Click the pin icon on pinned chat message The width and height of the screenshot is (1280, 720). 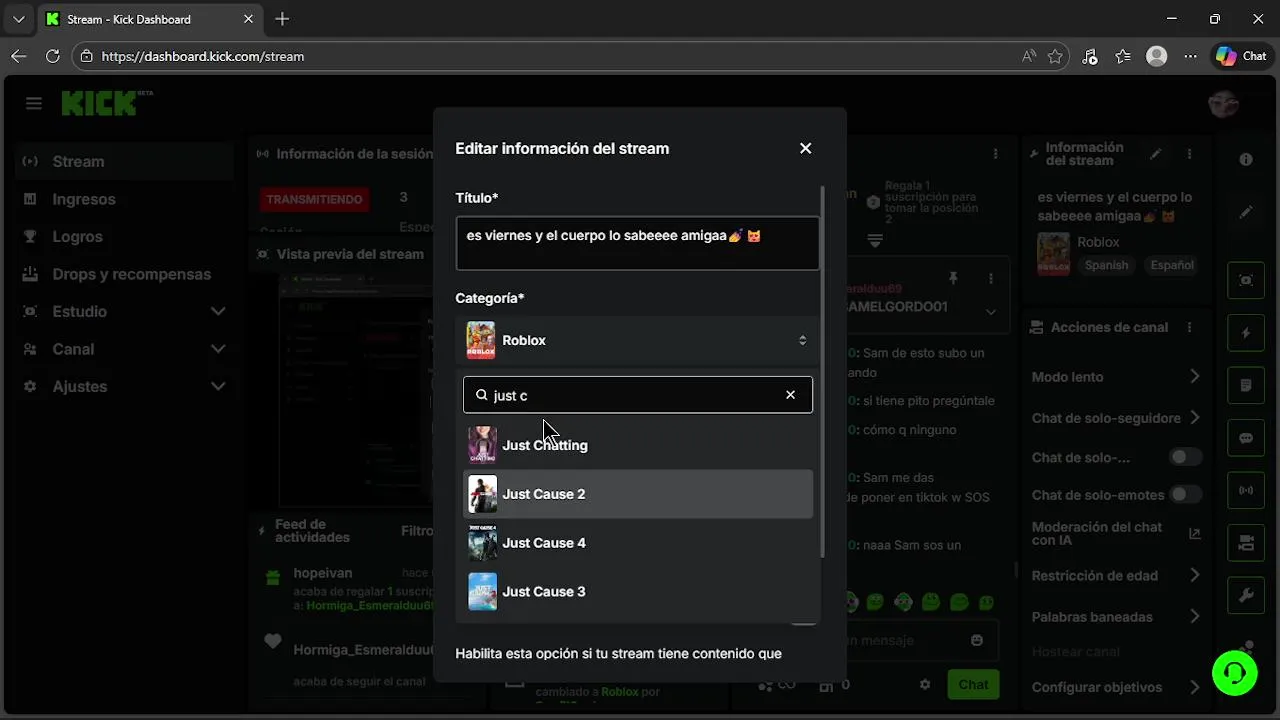[953, 278]
